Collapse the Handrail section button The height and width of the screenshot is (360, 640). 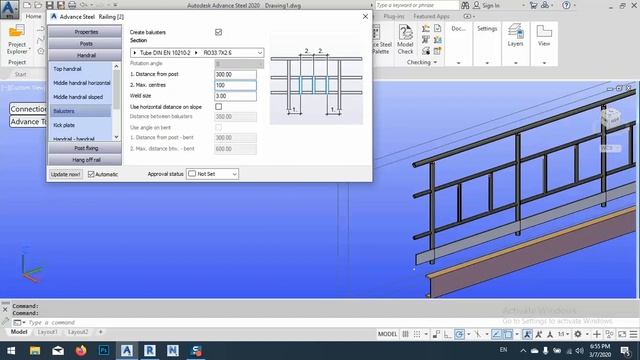click(x=85, y=55)
